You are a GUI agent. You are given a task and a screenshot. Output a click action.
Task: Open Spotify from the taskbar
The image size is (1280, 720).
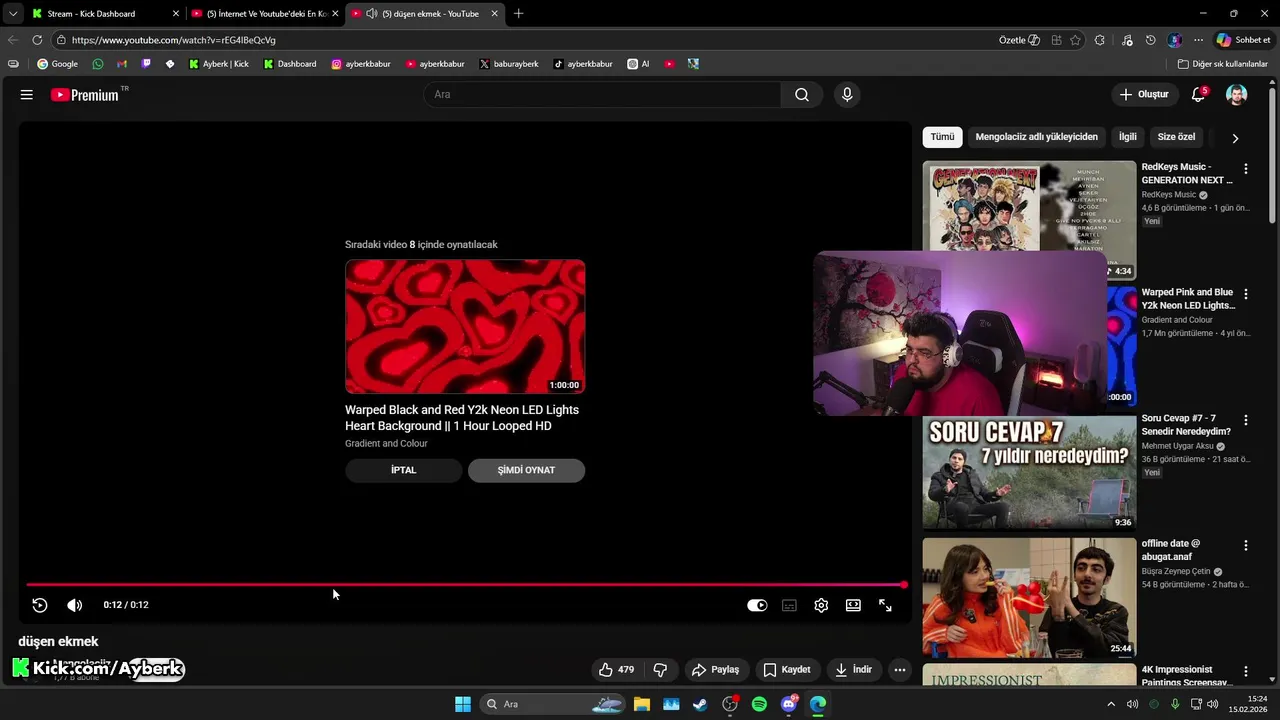759,704
